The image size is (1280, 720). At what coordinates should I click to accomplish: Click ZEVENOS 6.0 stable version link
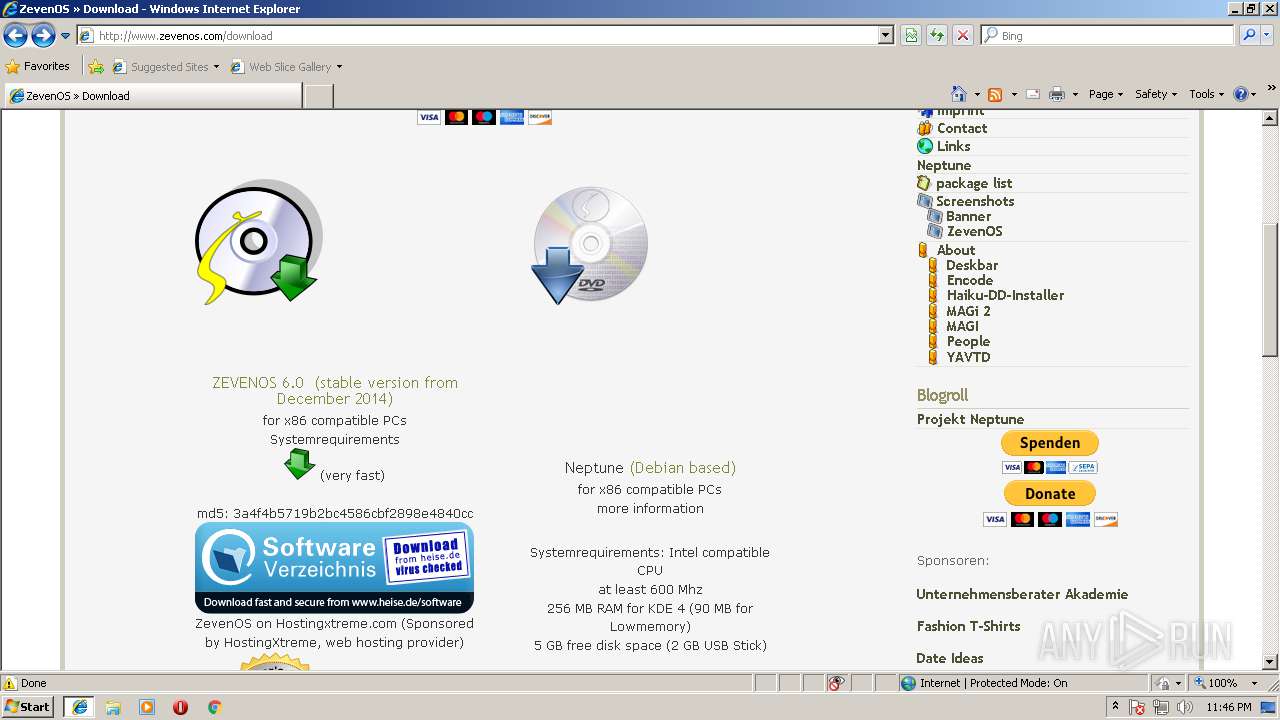pyautogui.click(x=335, y=390)
